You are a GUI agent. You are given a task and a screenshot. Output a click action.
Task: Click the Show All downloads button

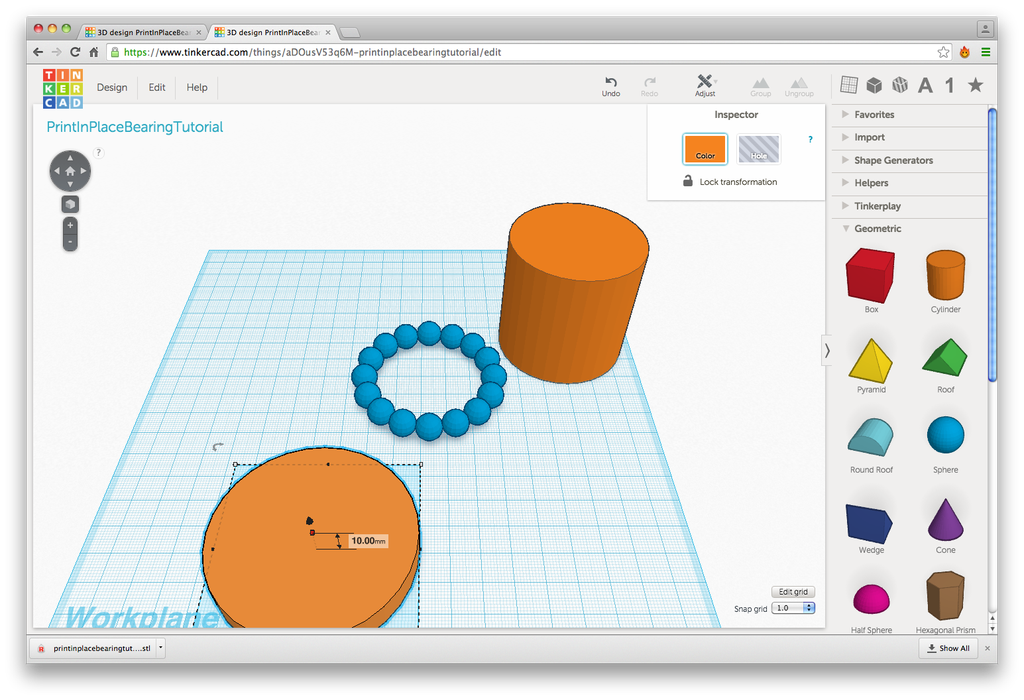point(948,648)
